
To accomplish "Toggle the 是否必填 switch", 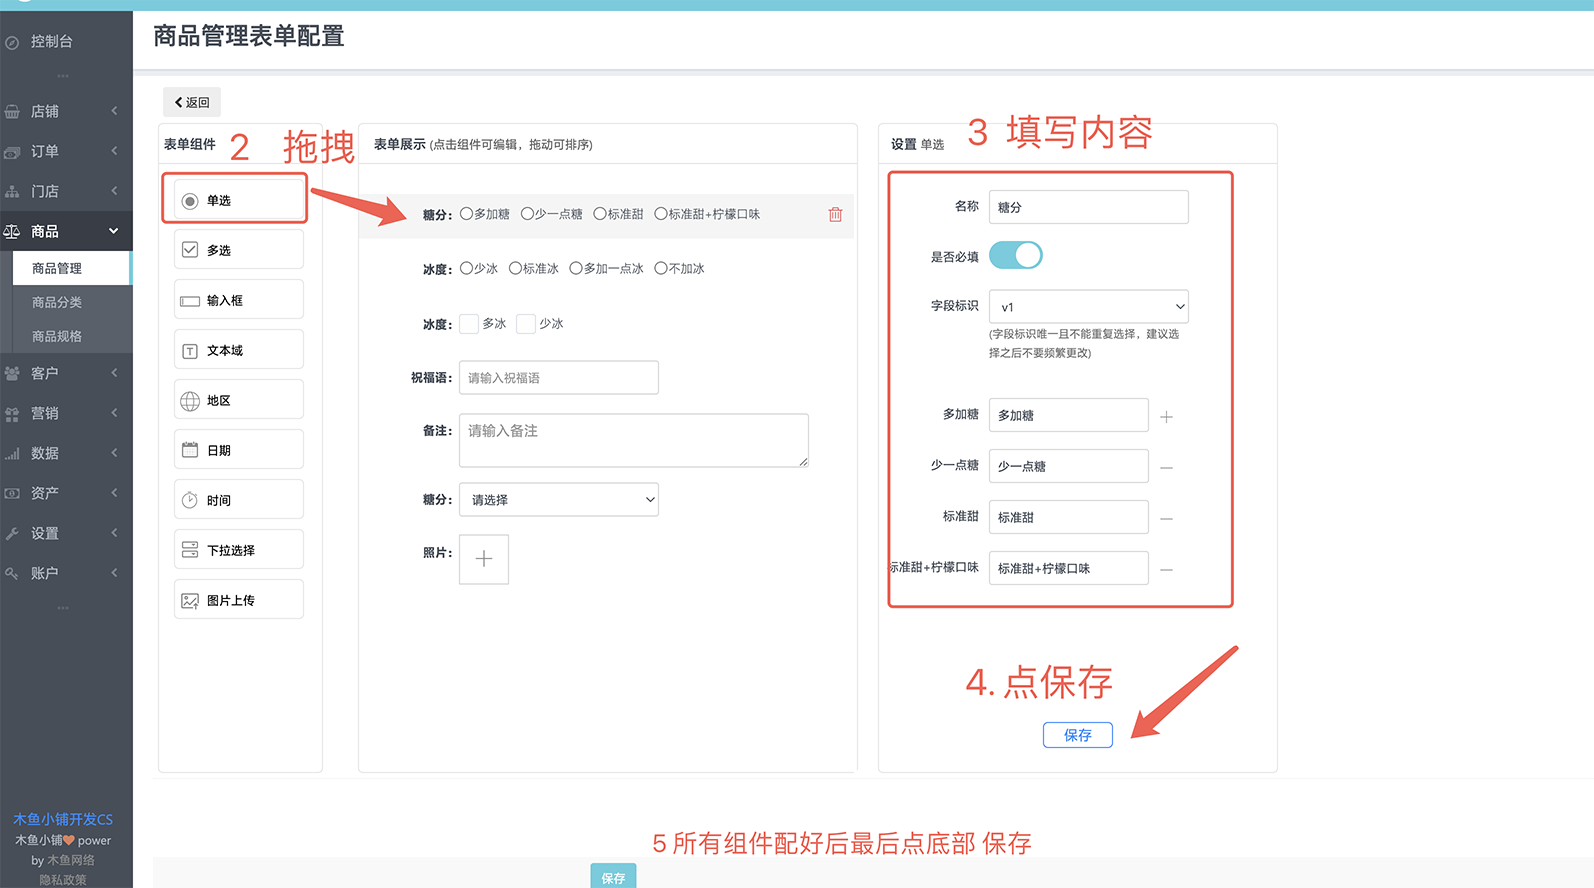I will pyautogui.click(x=1015, y=256).
